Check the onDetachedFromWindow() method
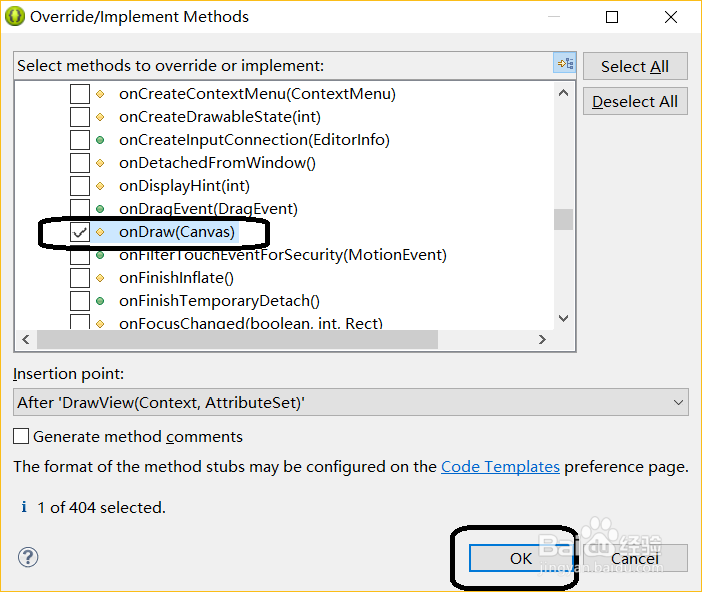Viewport: 702px width, 592px height. coord(80,163)
